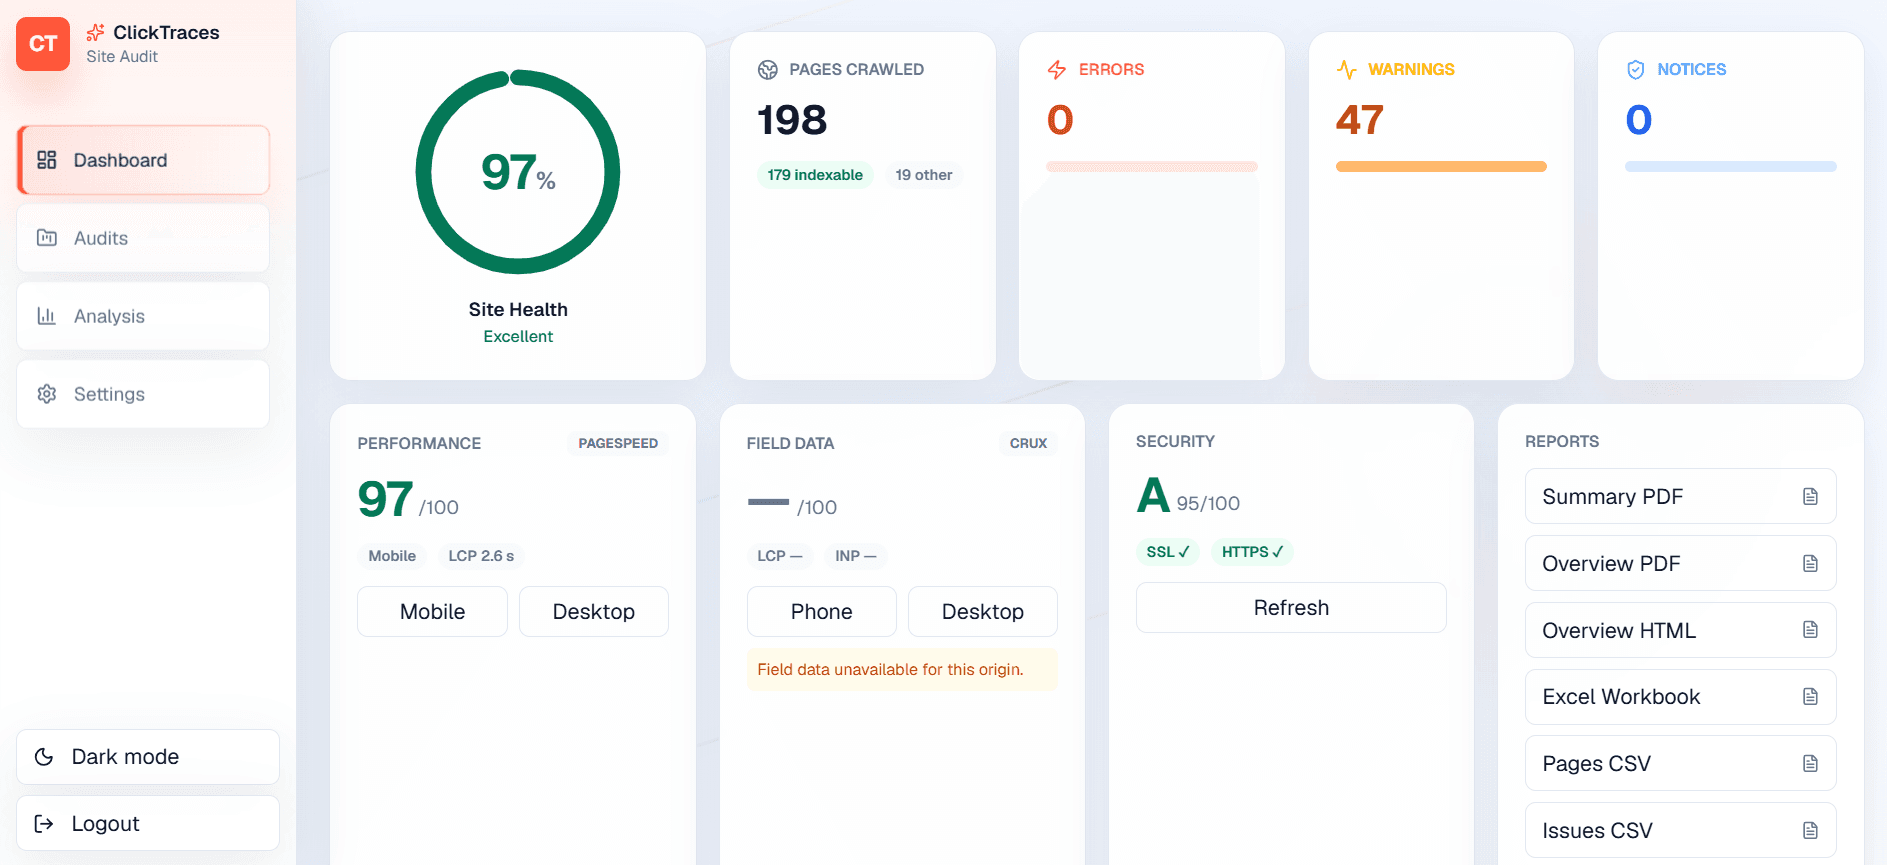The height and width of the screenshot is (865, 1887).
Task: Go to the Analysis page
Action: click(x=143, y=316)
